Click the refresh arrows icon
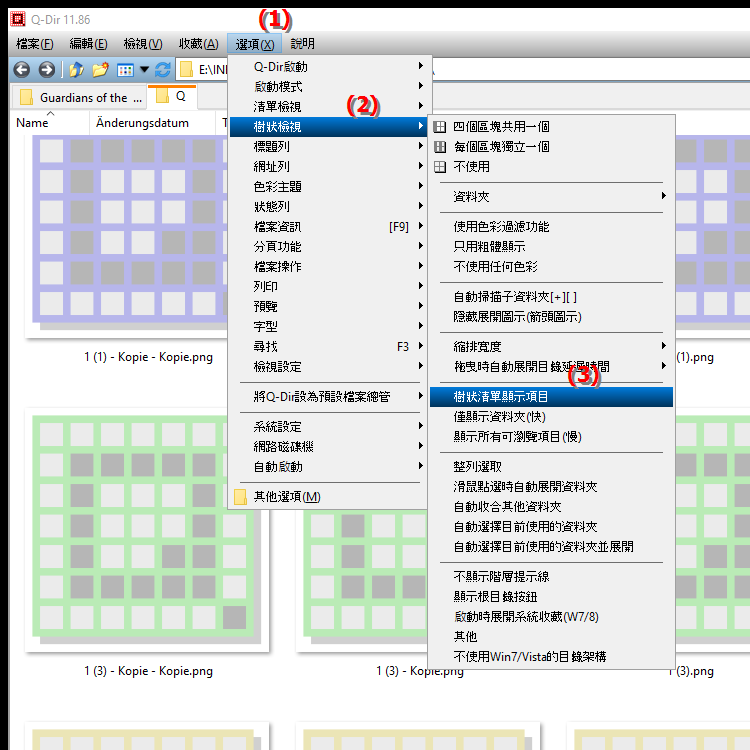750x750 pixels. [163, 70]
